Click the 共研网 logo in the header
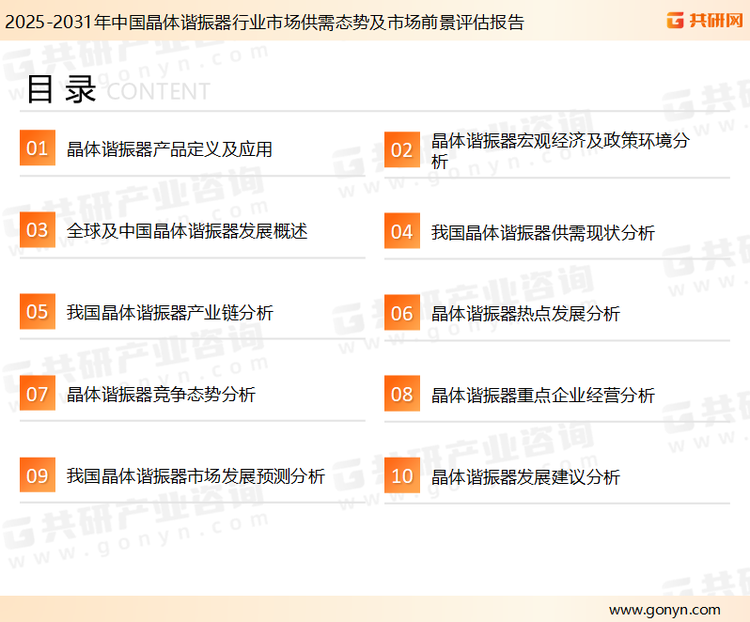 (x=705, y=20)
